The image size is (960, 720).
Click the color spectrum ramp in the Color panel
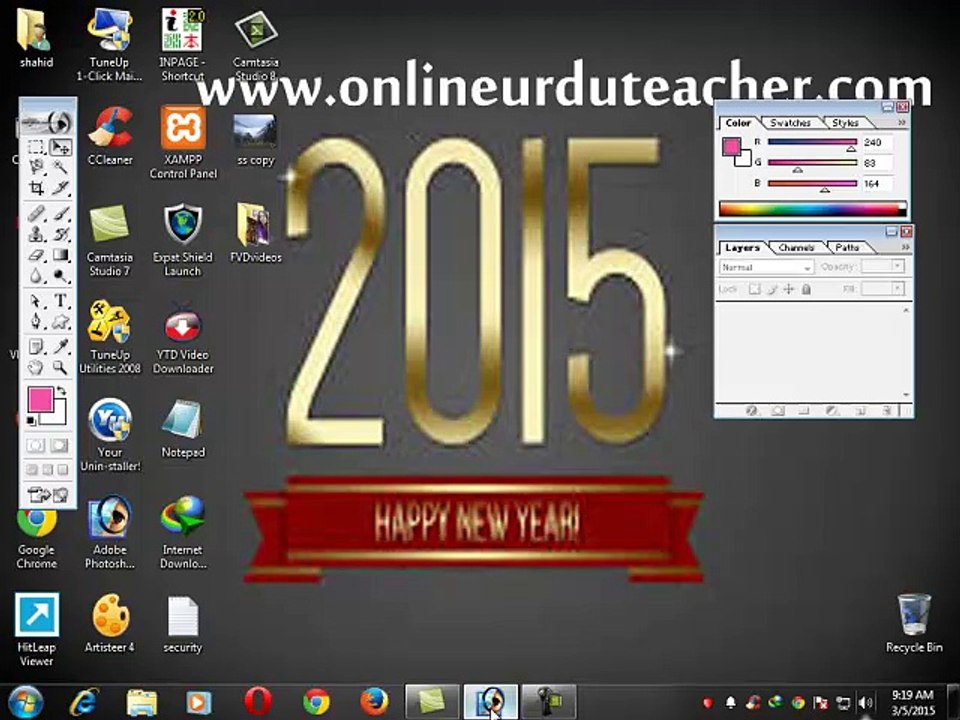click(x=812, y=209)
